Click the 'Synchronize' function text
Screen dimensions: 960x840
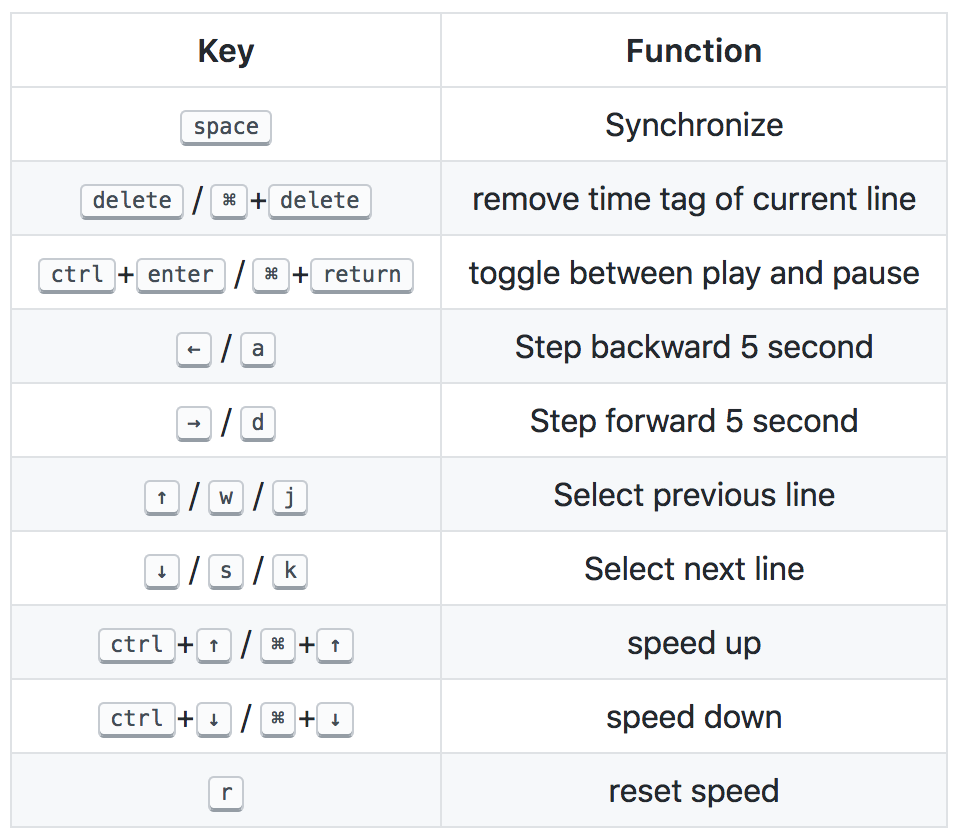694,125
